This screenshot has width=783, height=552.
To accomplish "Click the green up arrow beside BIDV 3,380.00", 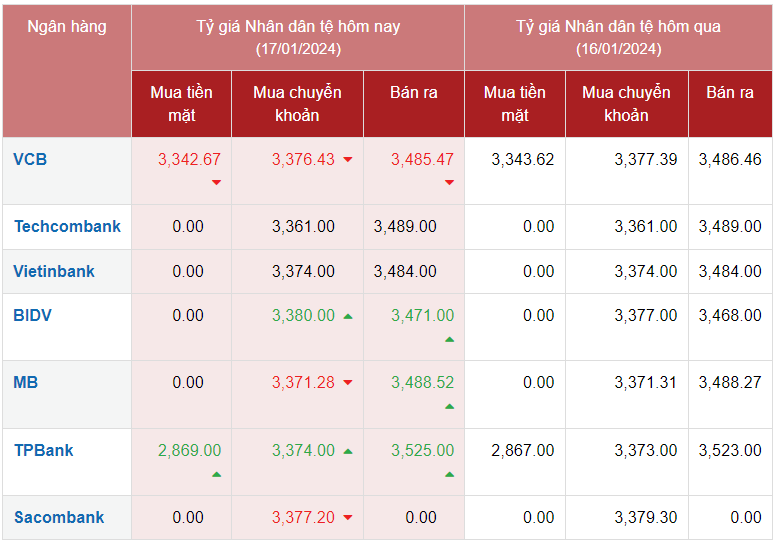I will click(x=348, y=316).
